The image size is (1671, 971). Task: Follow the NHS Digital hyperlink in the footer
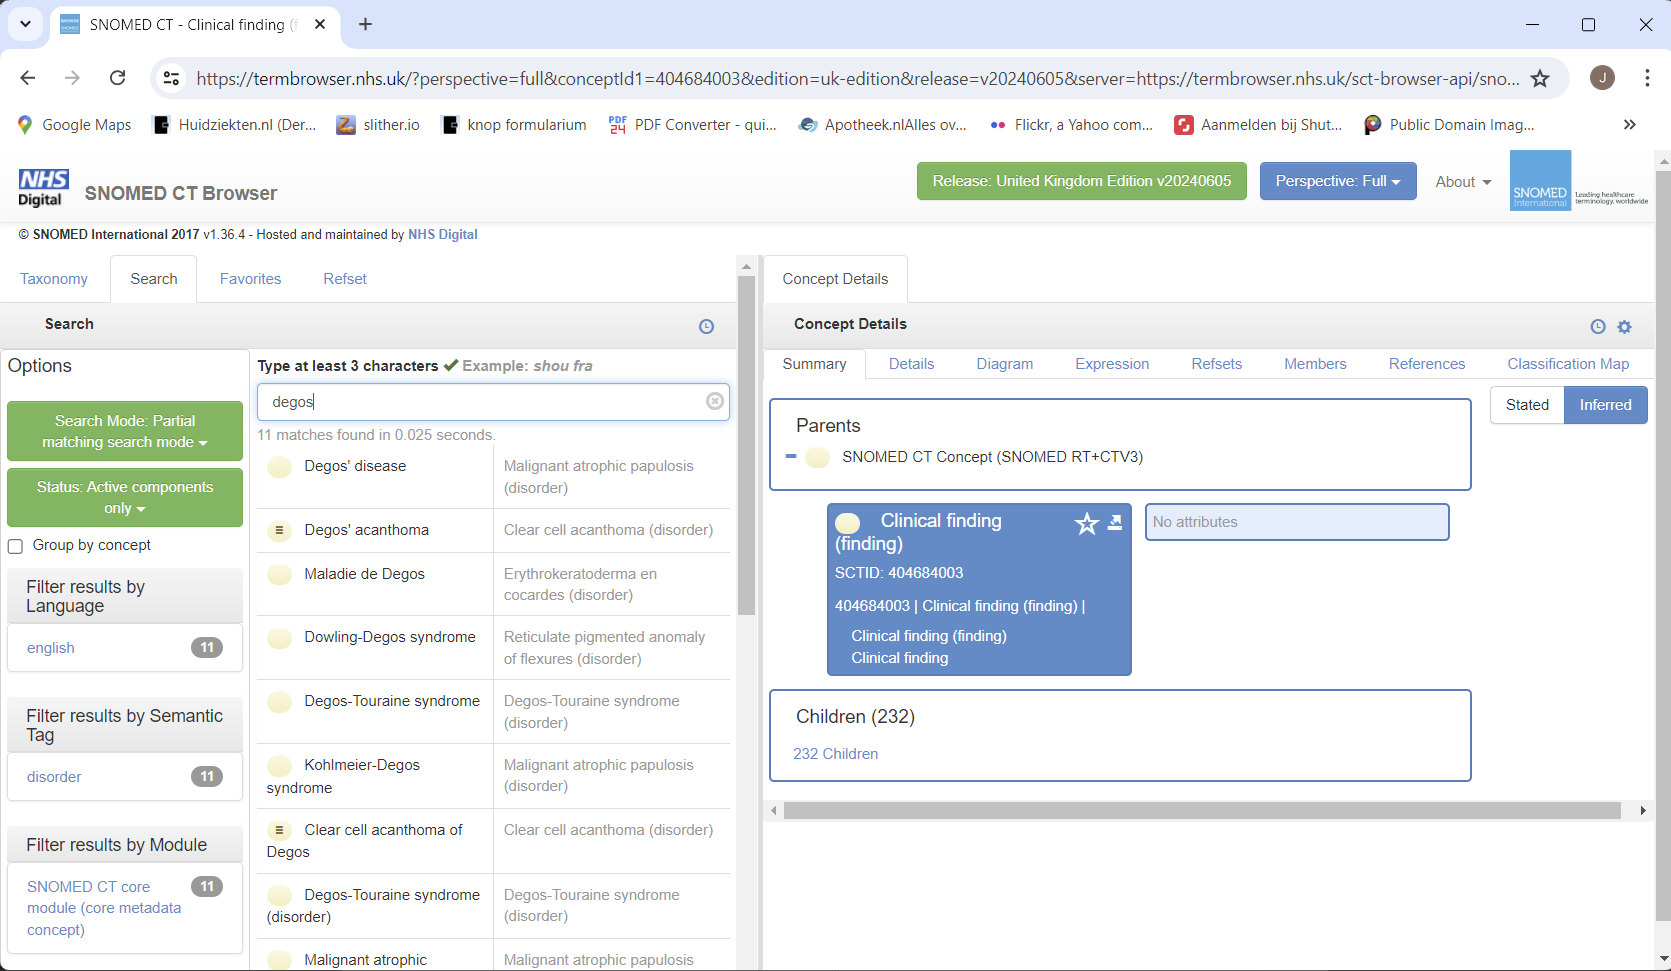click(x=442, y=234)
